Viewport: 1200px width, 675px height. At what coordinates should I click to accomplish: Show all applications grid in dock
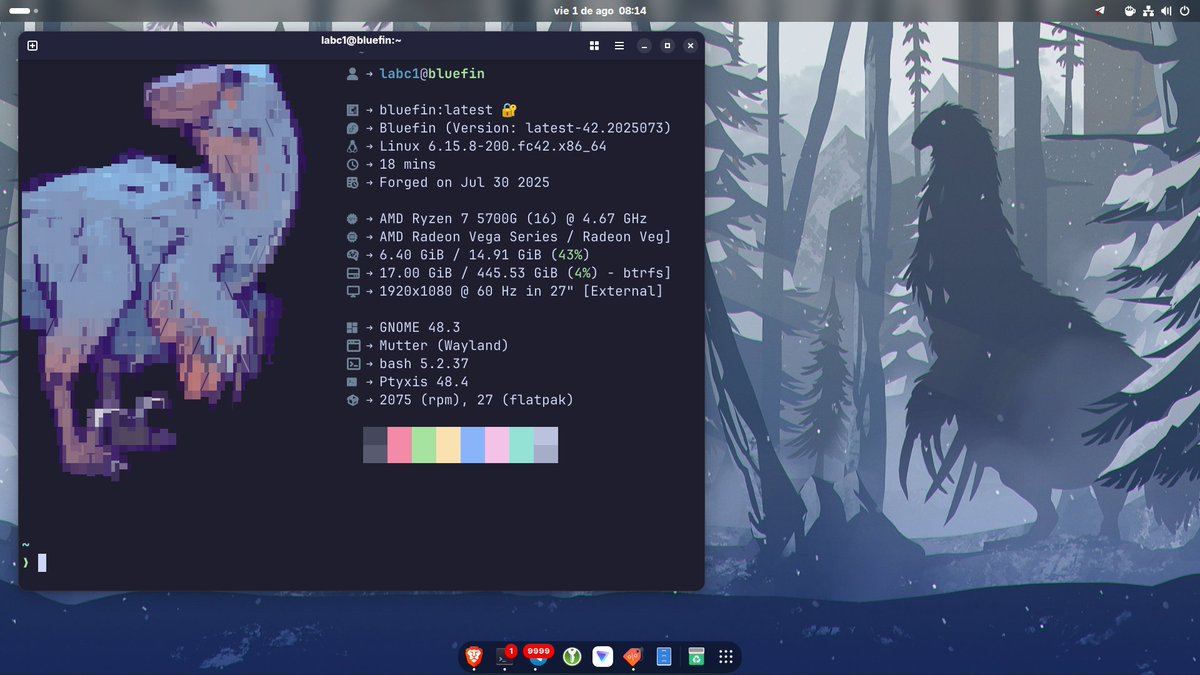coord(727,657)
